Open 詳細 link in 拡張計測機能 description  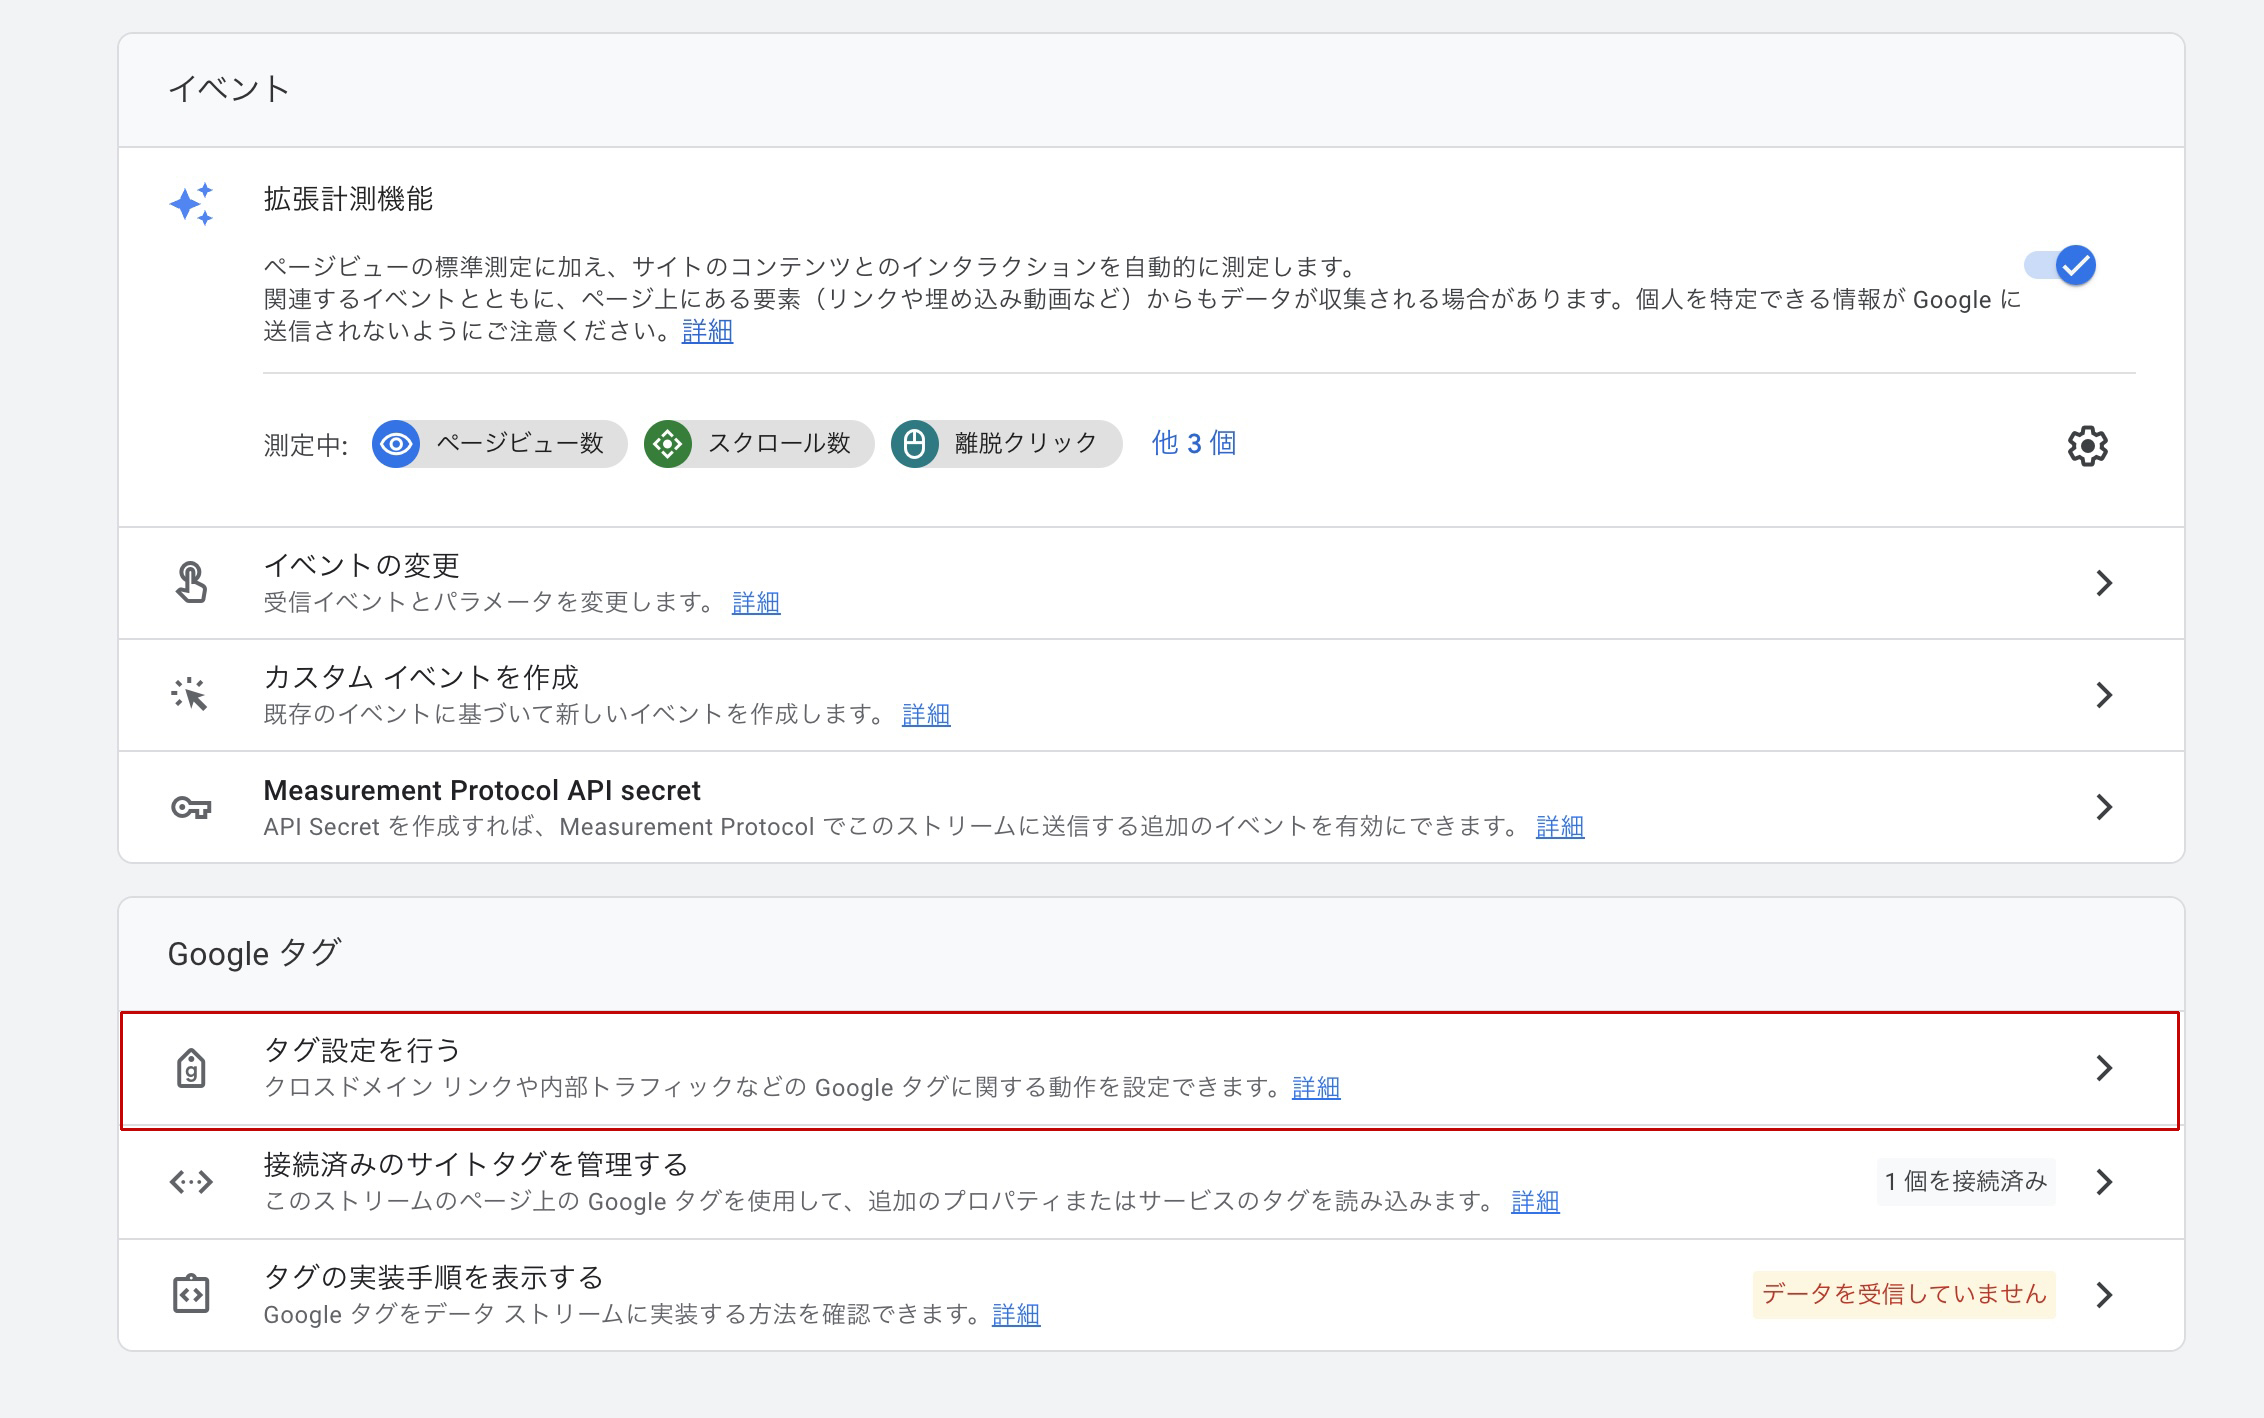click(707, 331)
